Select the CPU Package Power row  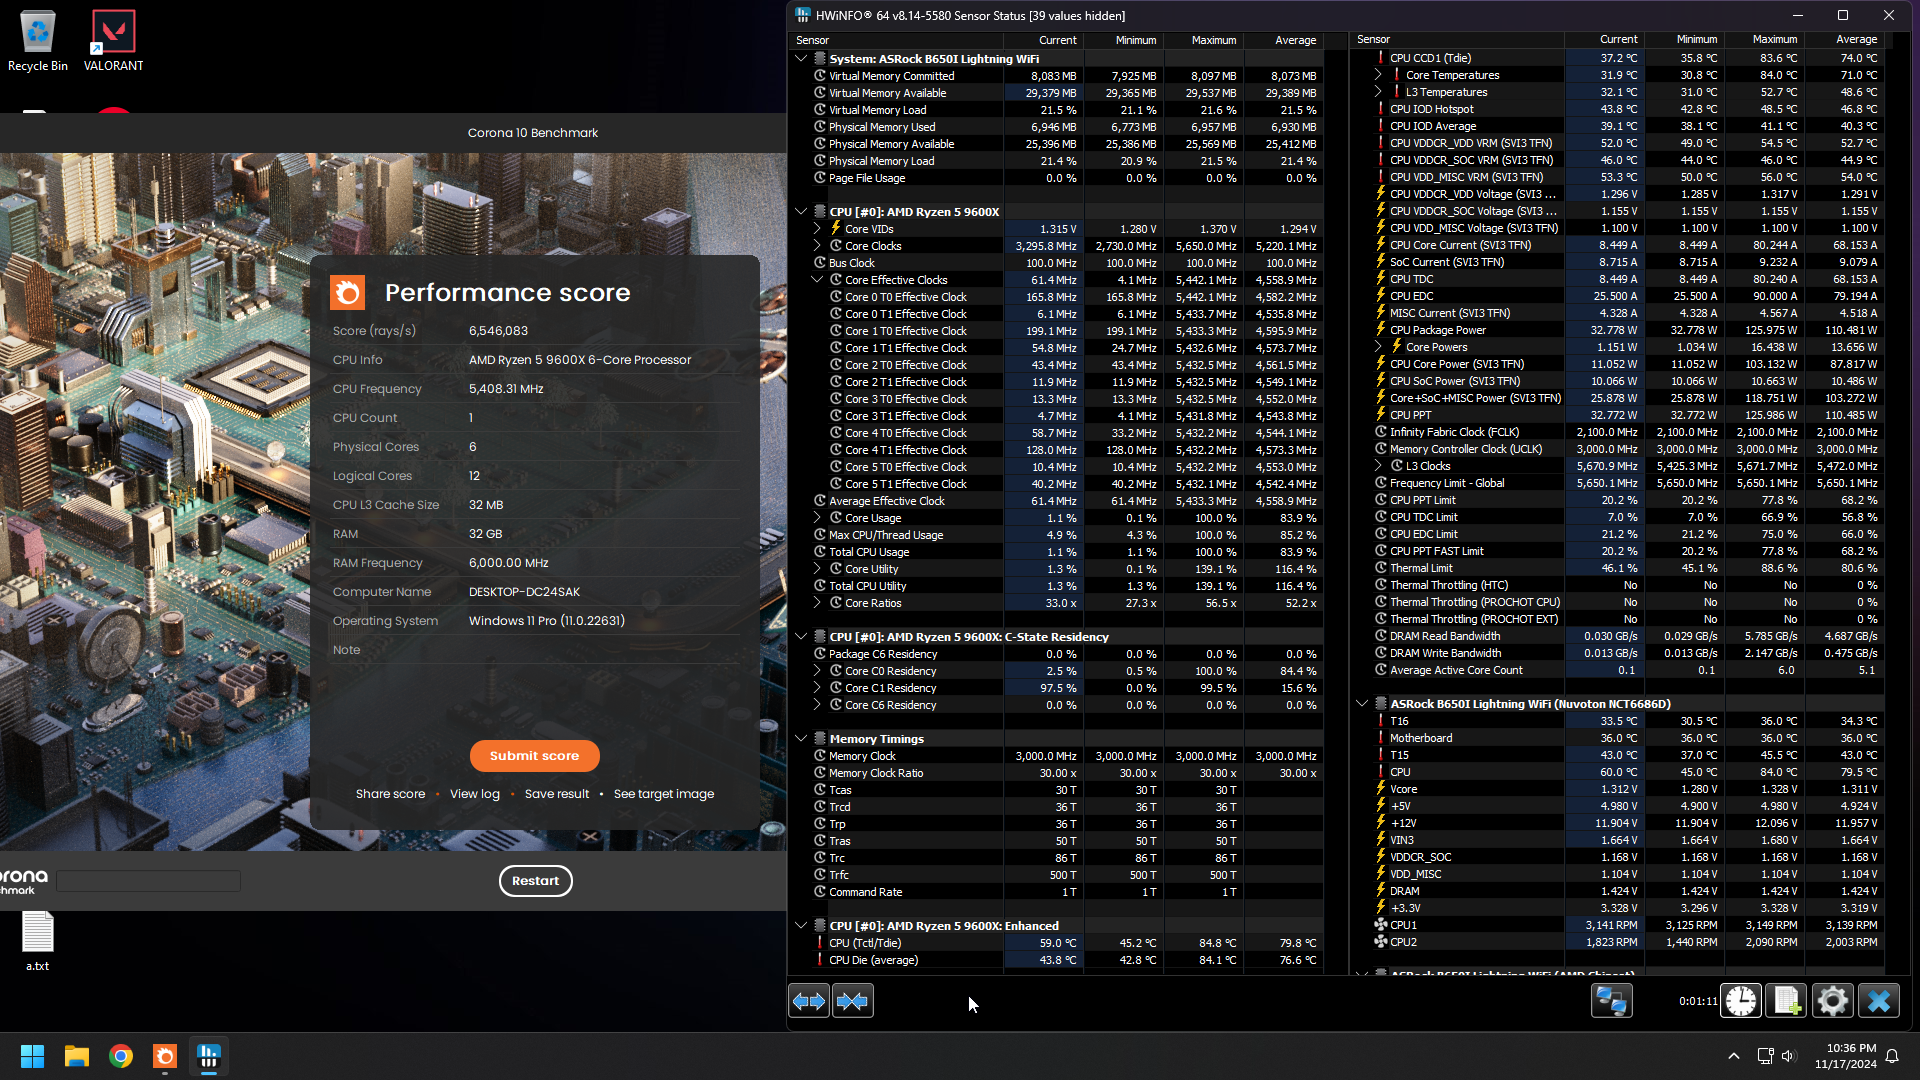pos(1617,330)
